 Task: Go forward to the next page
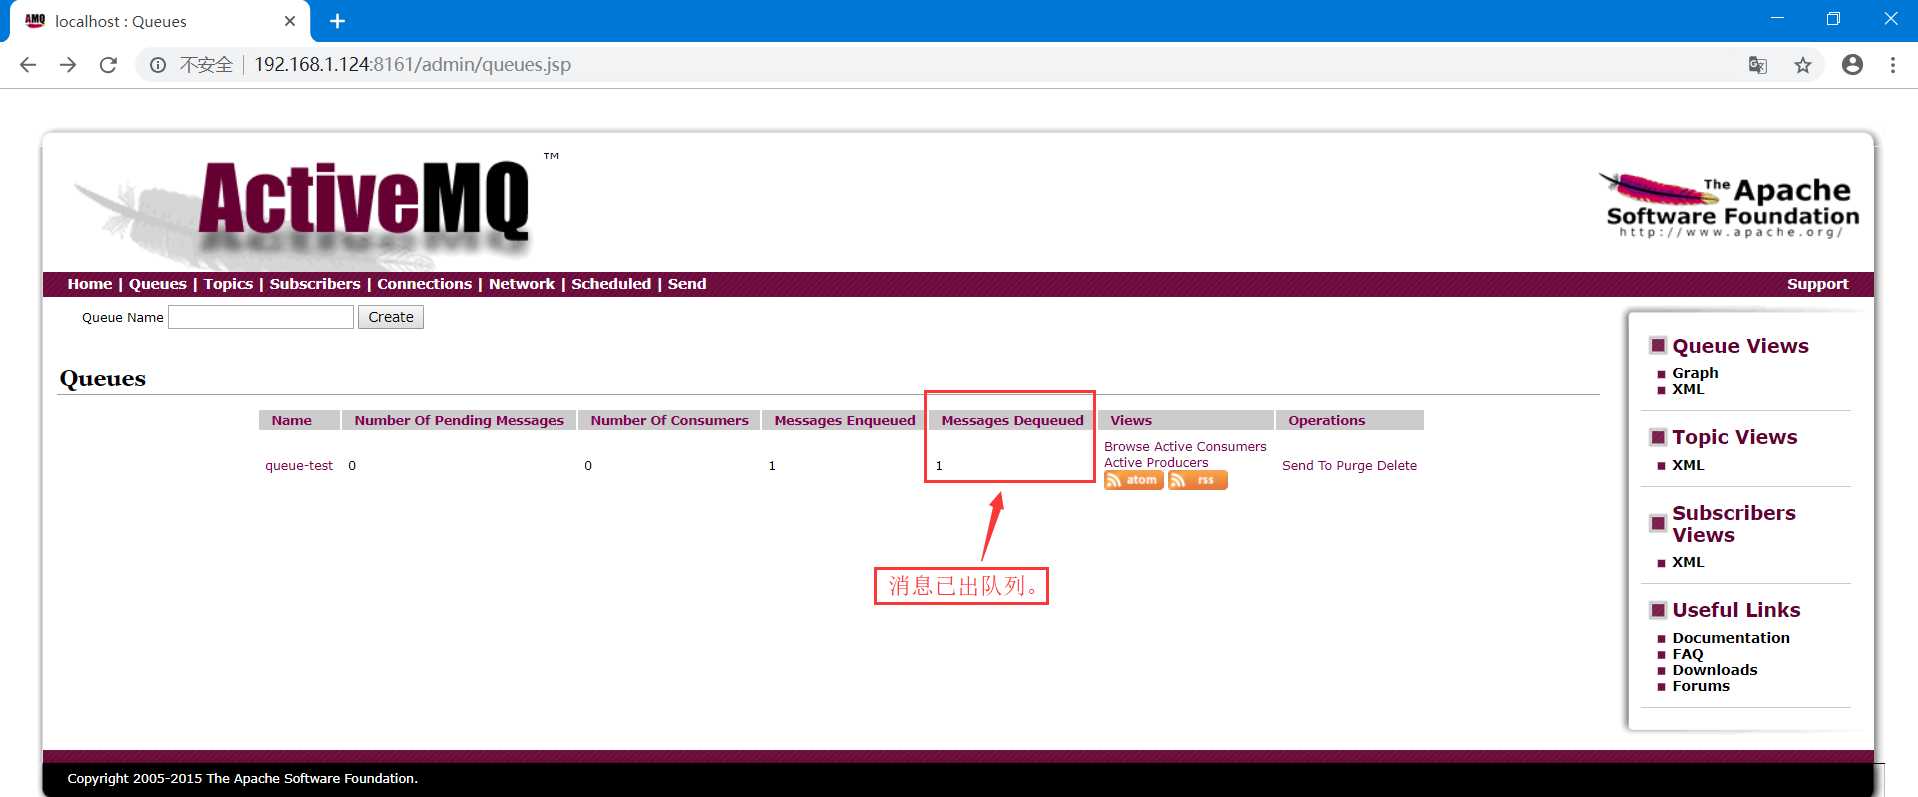click(68, 65)
